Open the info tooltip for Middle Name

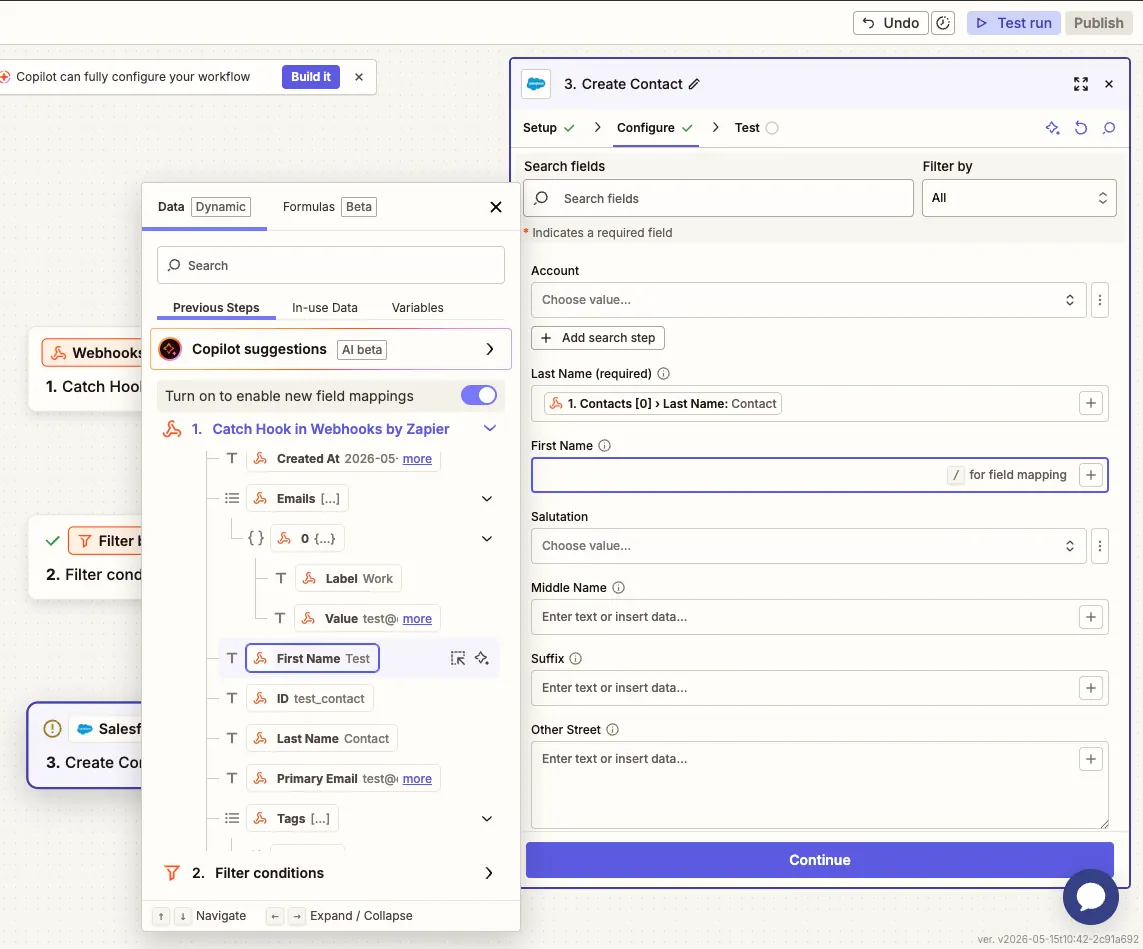tap(618, 587)
